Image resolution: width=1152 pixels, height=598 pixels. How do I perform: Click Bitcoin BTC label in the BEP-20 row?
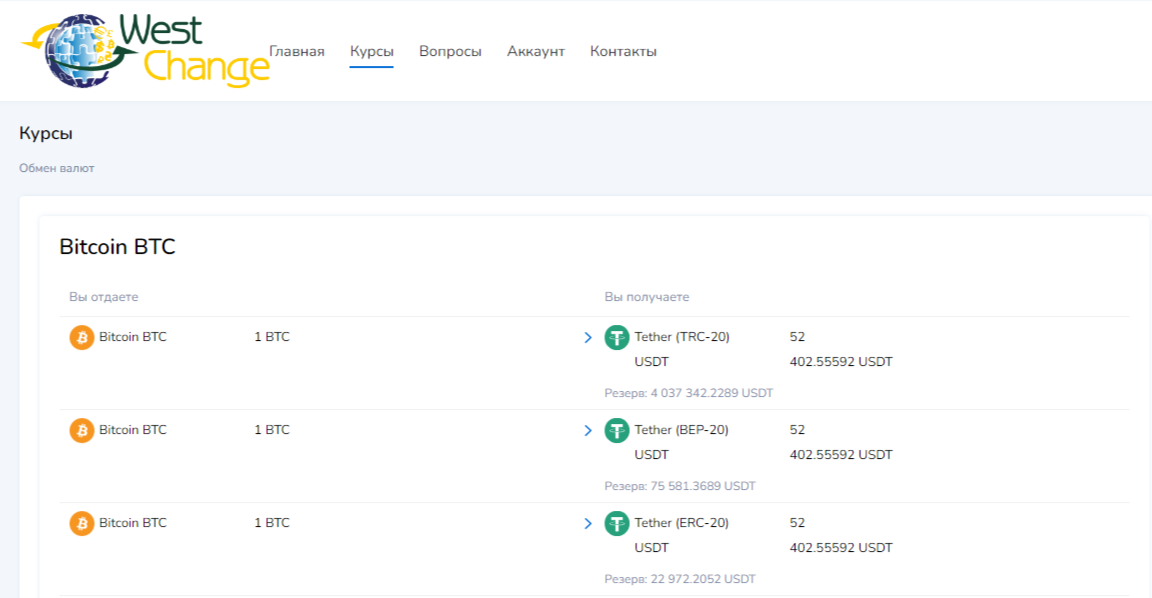(133, 430)
